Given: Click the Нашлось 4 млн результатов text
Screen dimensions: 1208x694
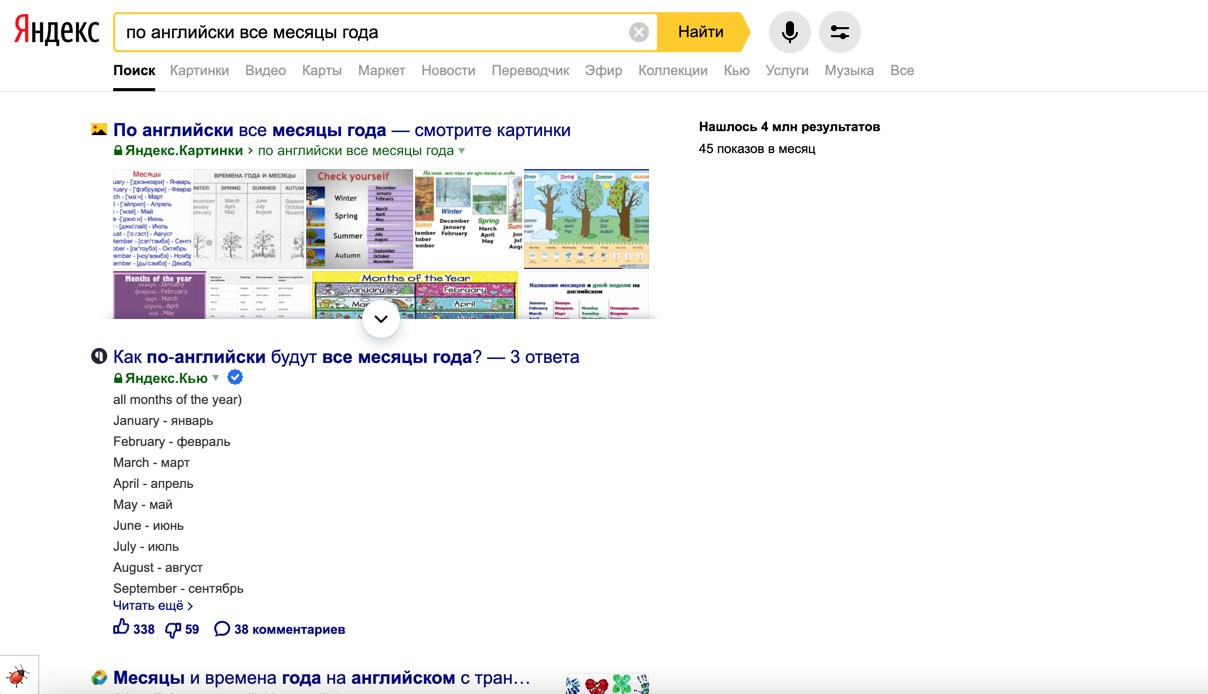Looking at the screenshot, I should pos(789,127).
